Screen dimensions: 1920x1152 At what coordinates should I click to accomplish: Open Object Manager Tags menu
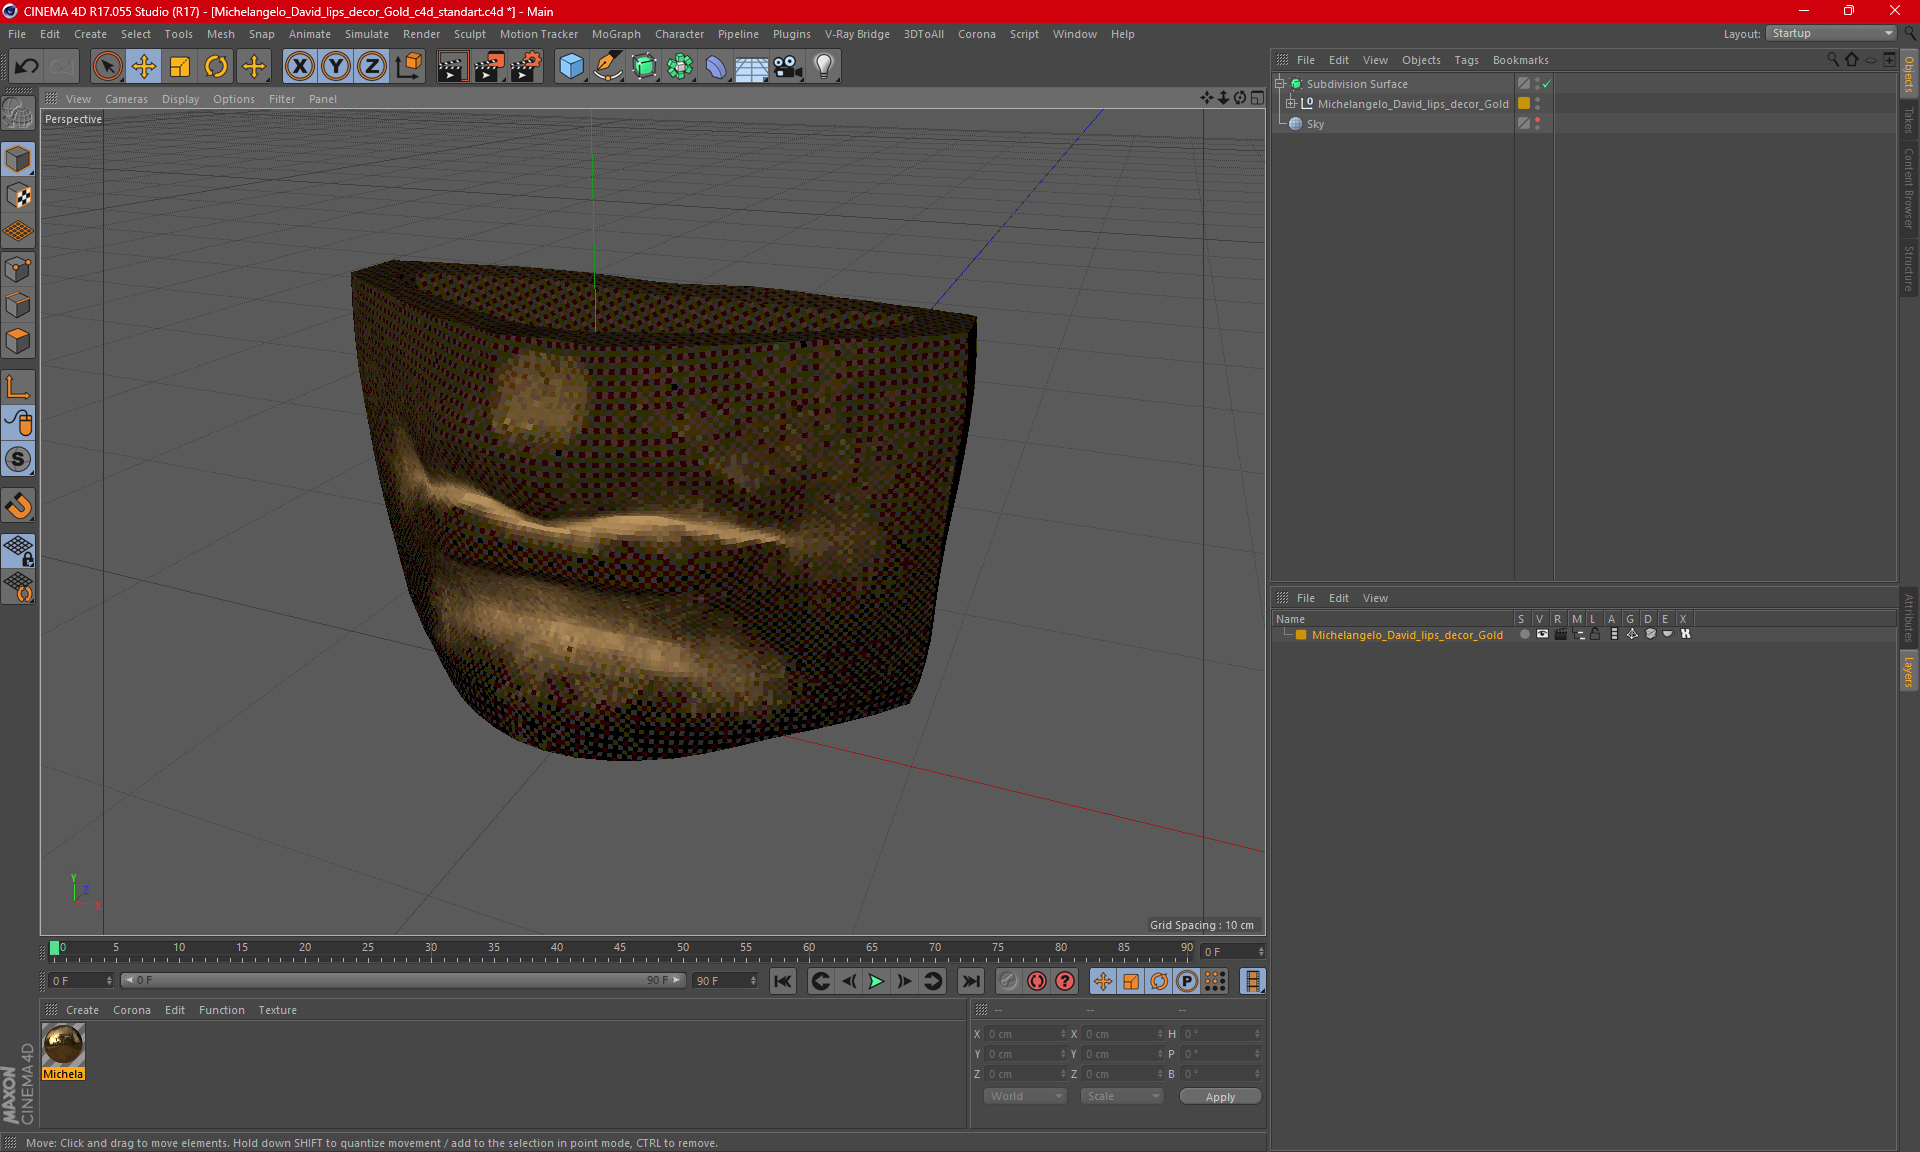point(1466,60)
